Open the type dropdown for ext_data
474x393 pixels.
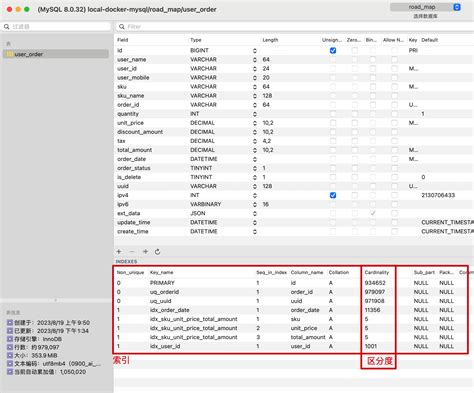255,213
